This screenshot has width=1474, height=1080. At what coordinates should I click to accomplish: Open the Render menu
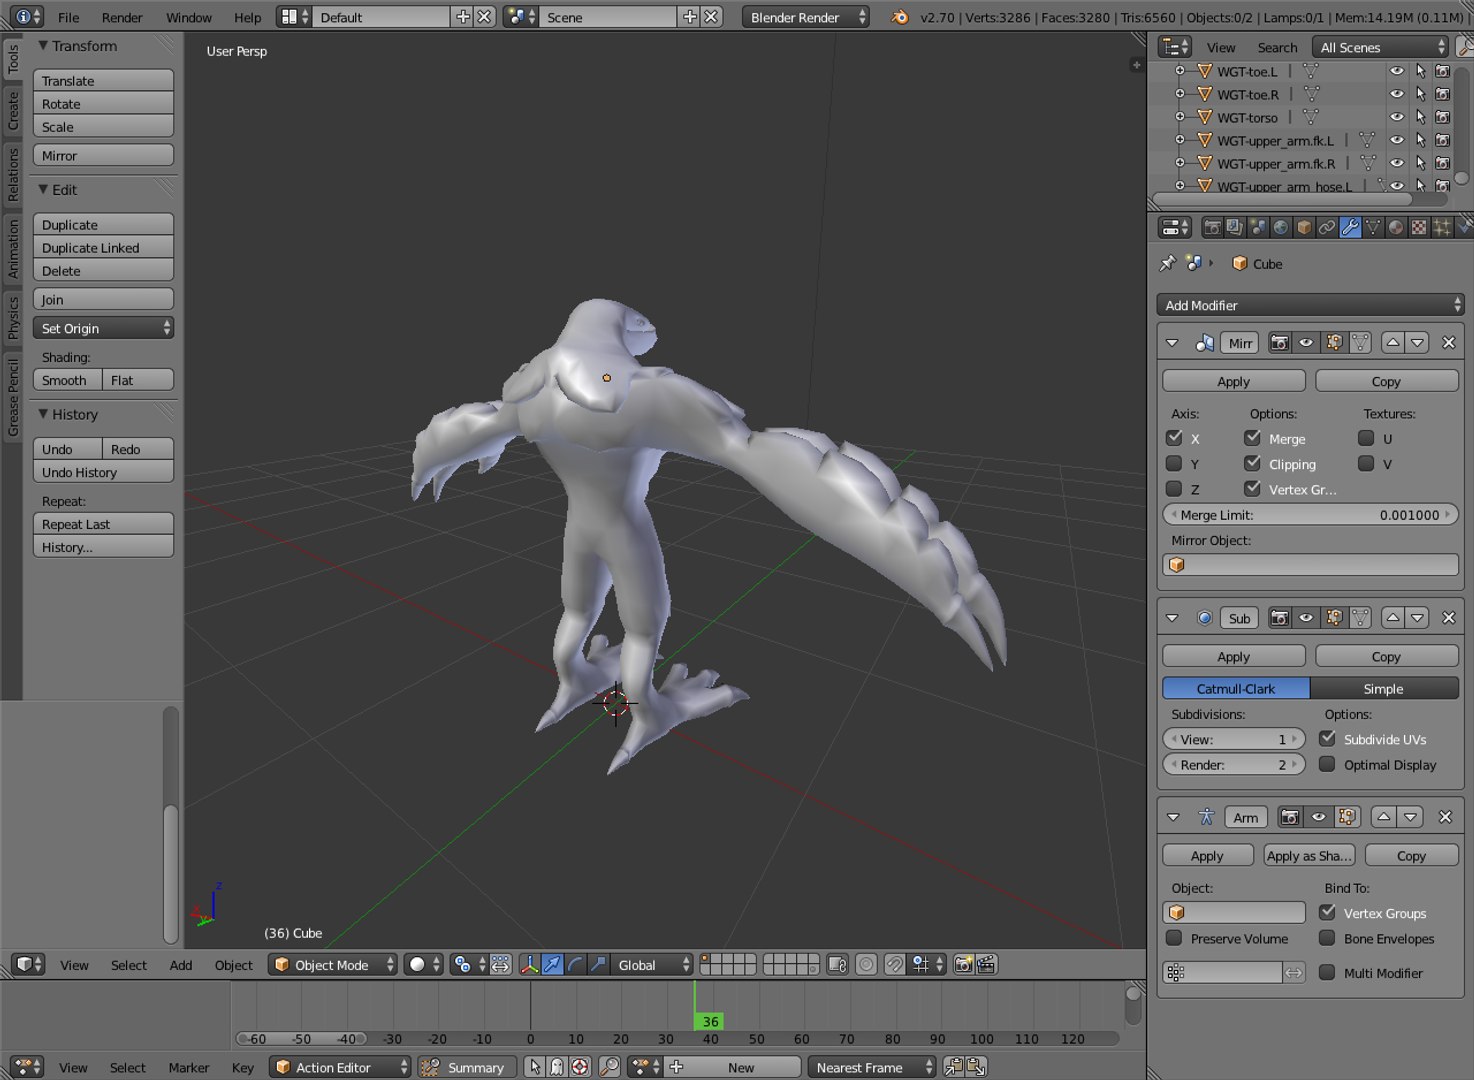coord(122,17)
